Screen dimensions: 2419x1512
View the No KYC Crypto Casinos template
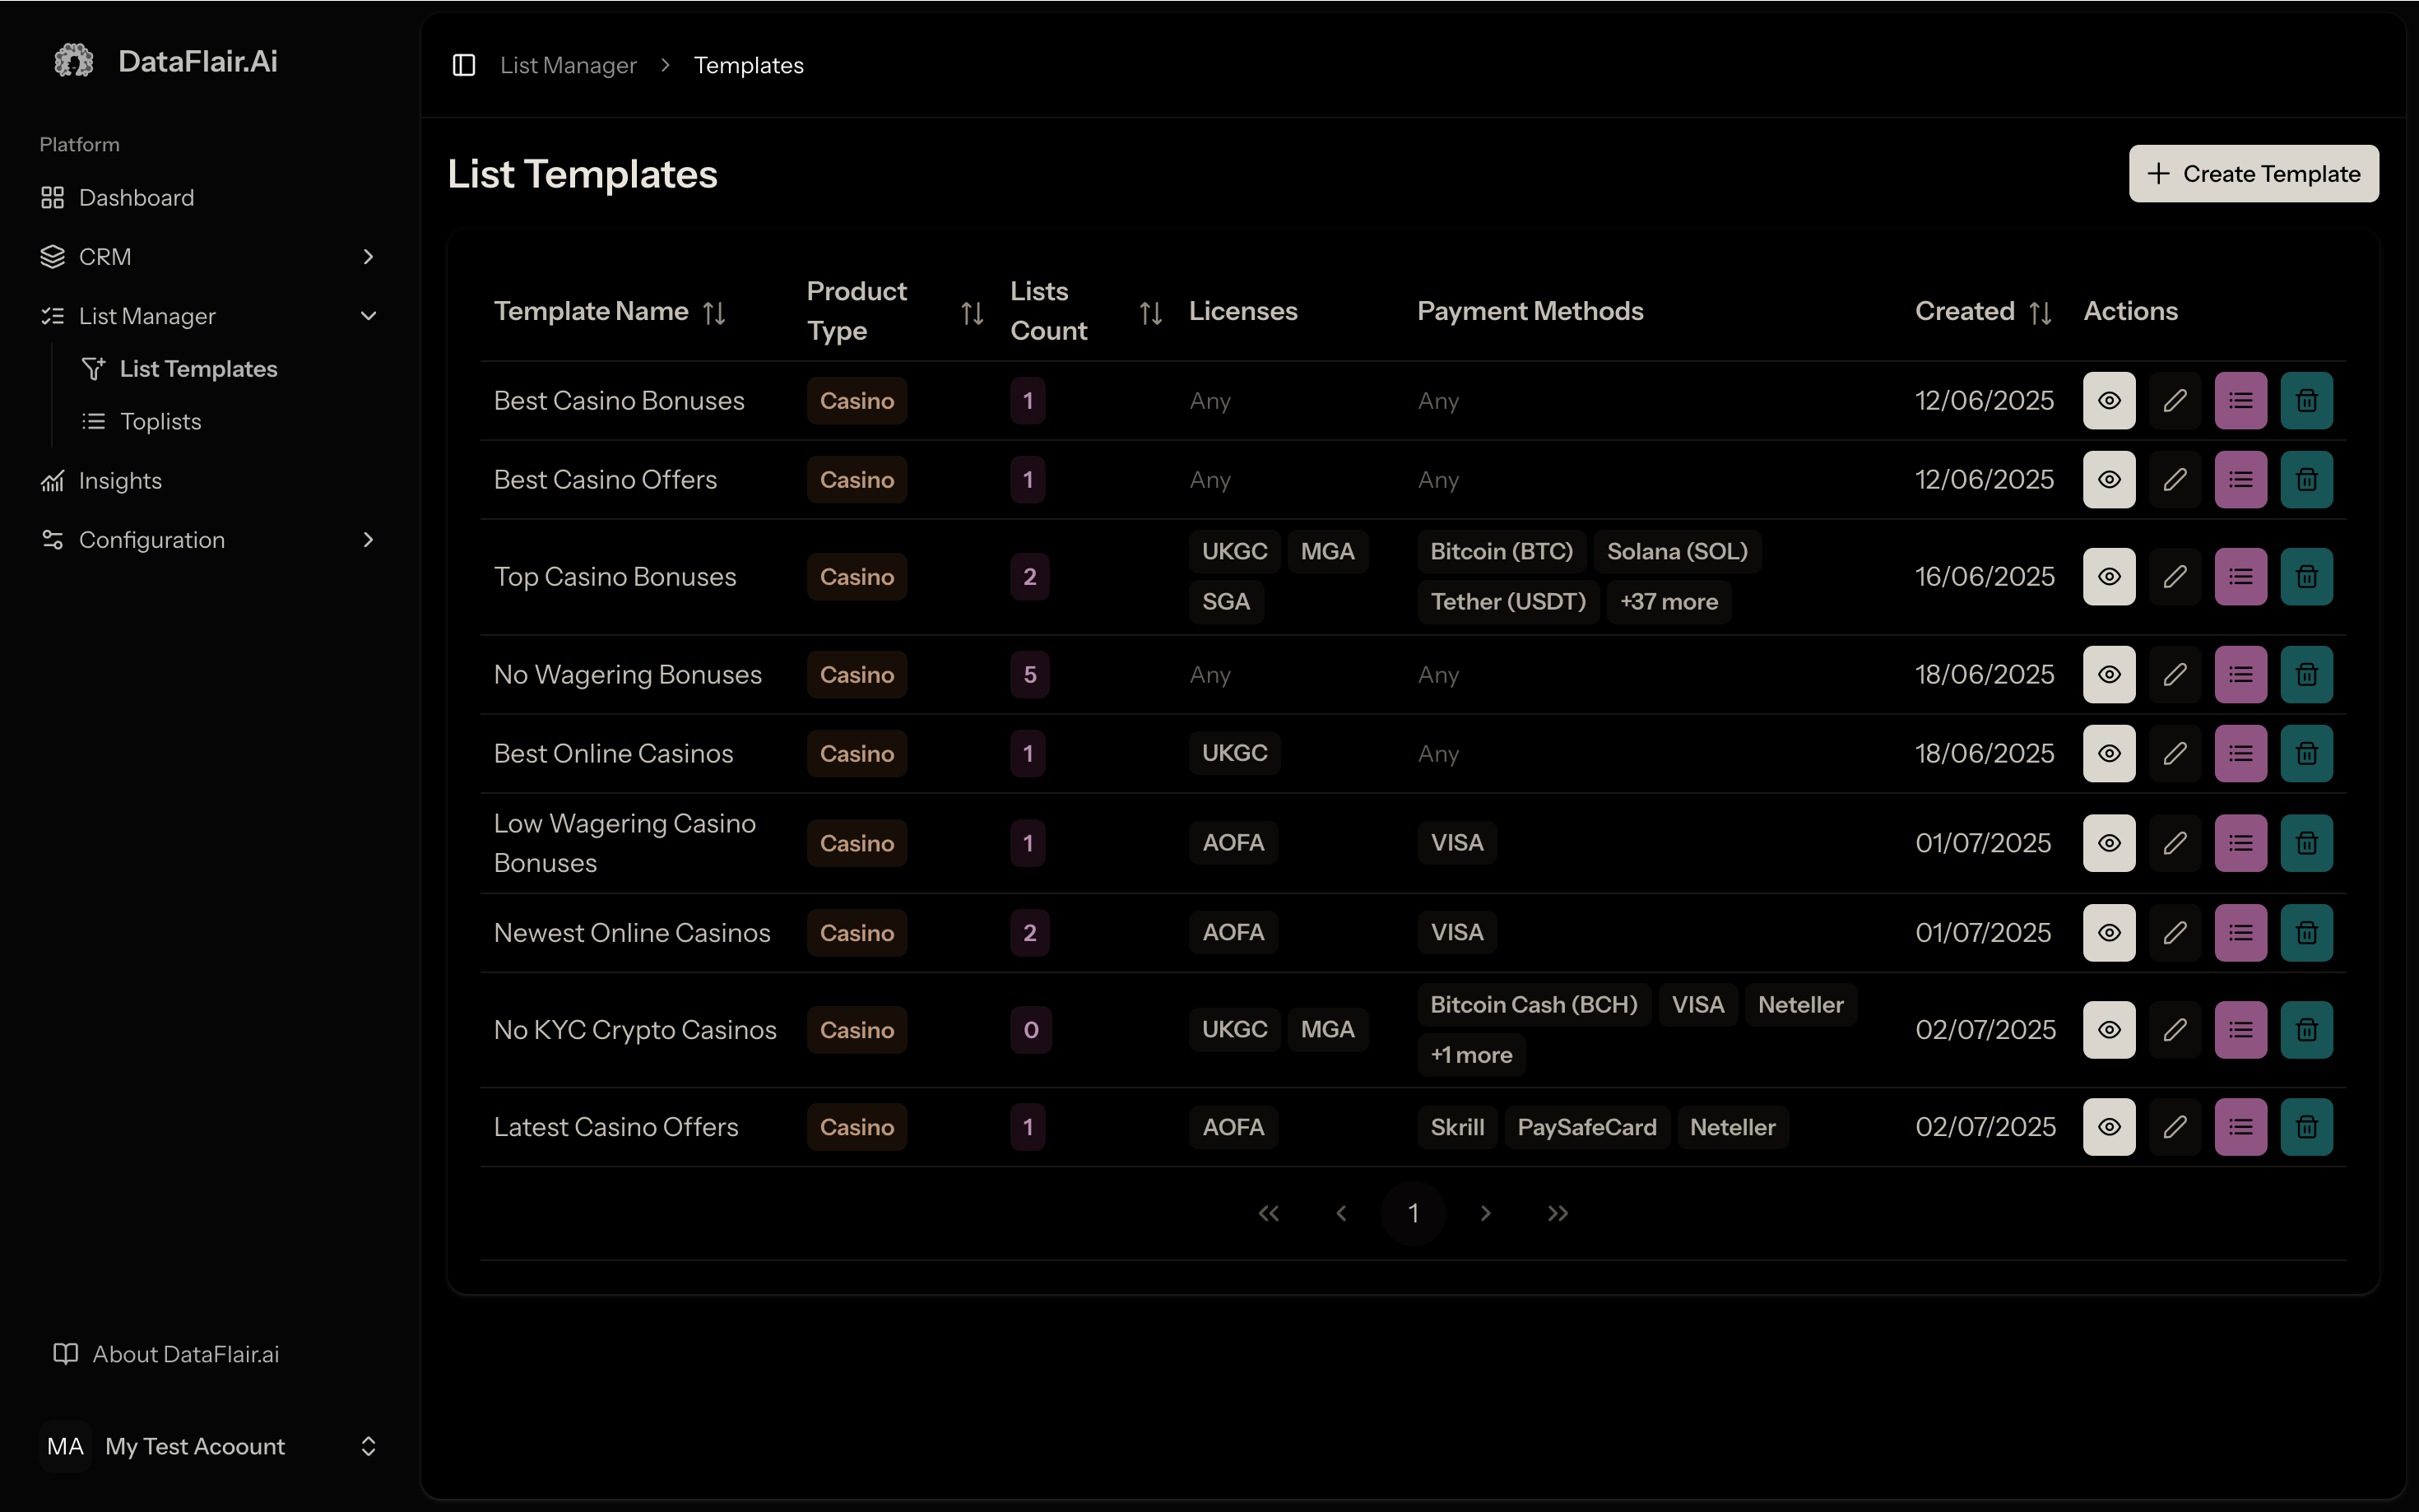[x=2108, y=1030]
